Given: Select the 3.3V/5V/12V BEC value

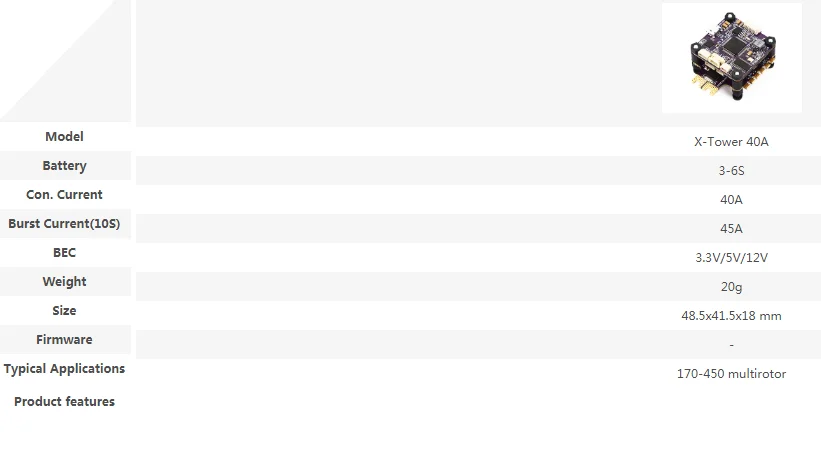Looking at the screenshot, I should tap(731, 258).
